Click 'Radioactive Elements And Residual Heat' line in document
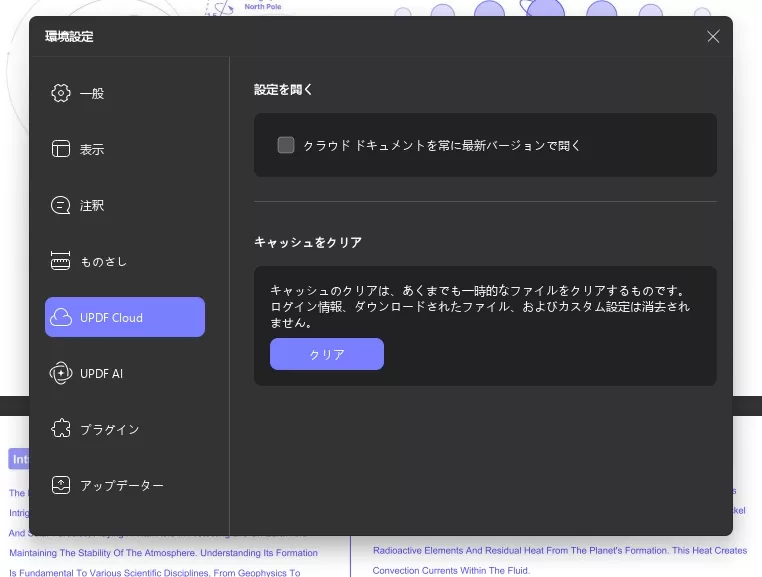Viewport: 762px width, 577px height. [560, 550]
